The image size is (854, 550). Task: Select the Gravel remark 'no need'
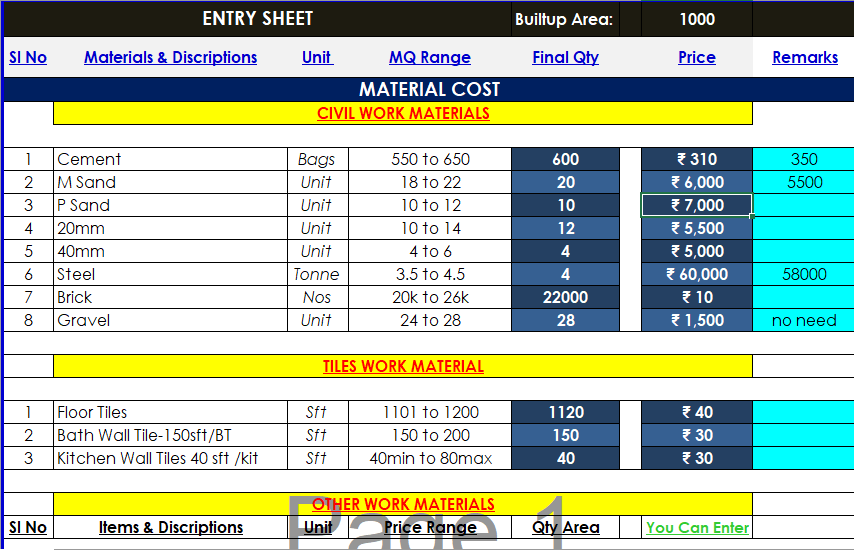[804, 320]
